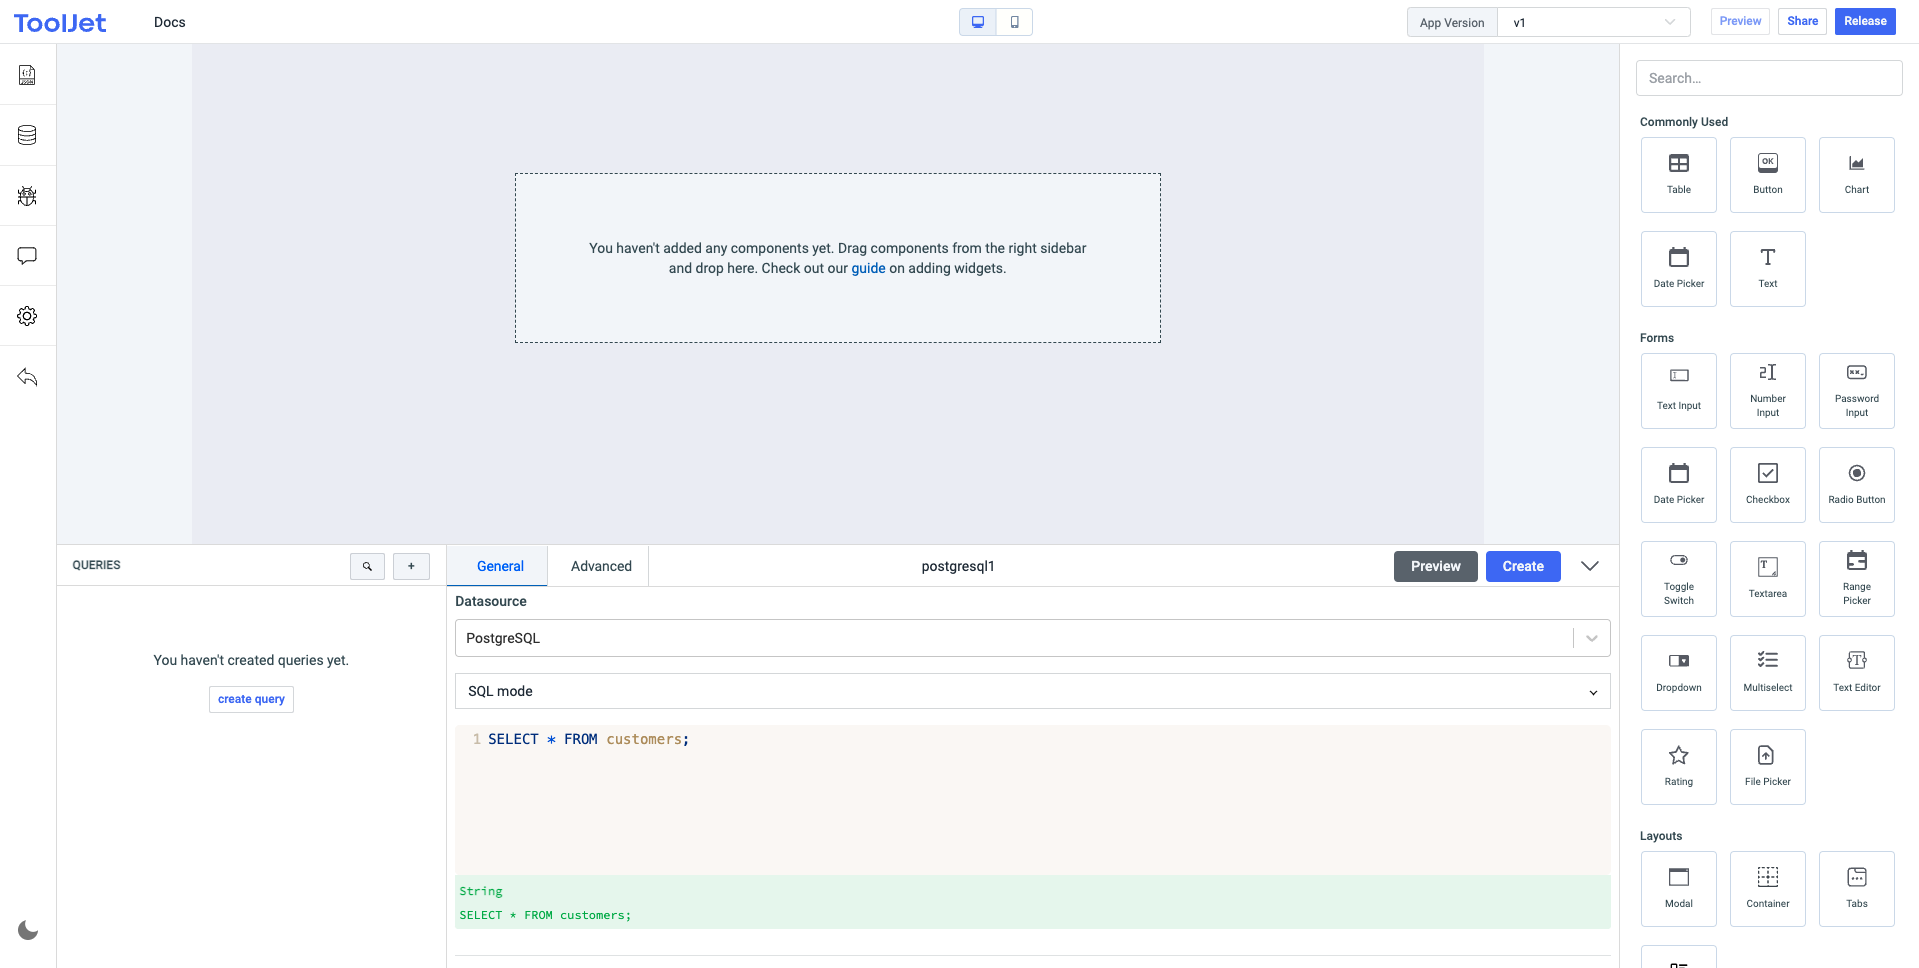Switch to desktop layout view

[x=978, y=22]
